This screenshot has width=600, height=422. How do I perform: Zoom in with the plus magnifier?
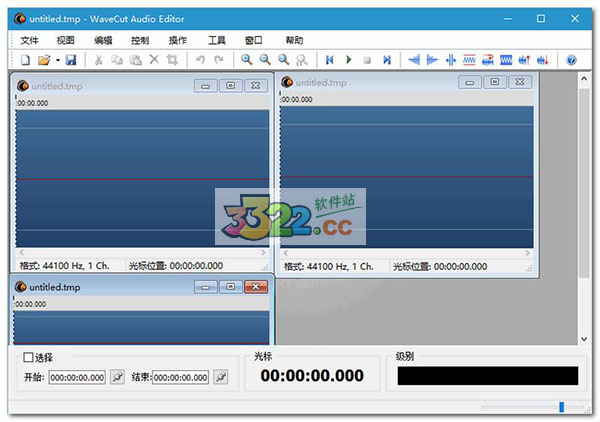point(246,60)
